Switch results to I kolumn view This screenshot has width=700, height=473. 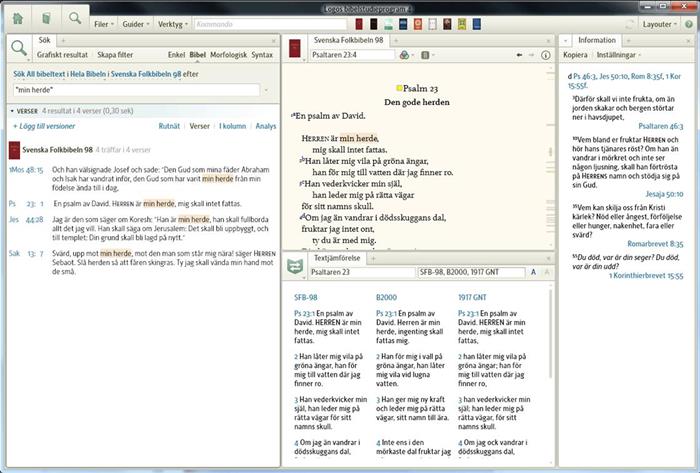(x=233, y=126)
